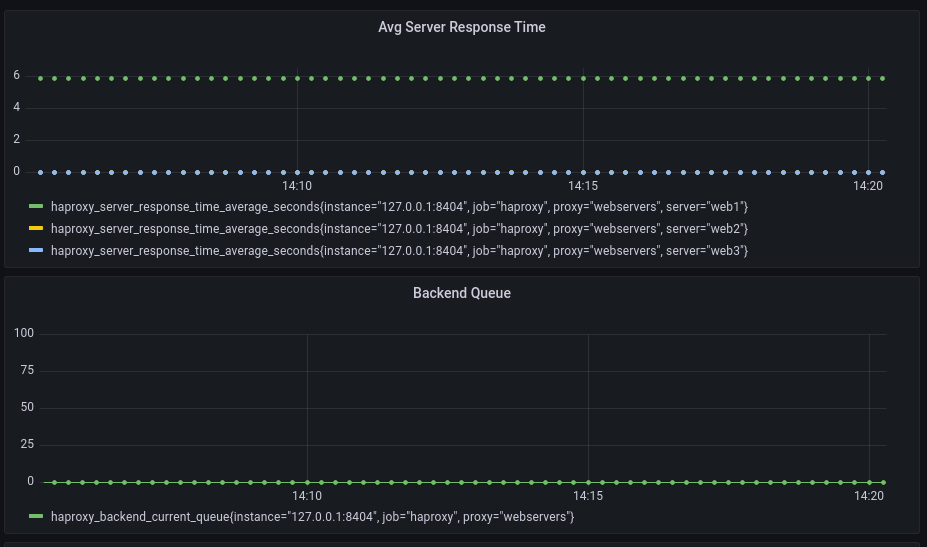Click the 14:15 label on the response time chart
927x547 pixels.
click(583, 186)
